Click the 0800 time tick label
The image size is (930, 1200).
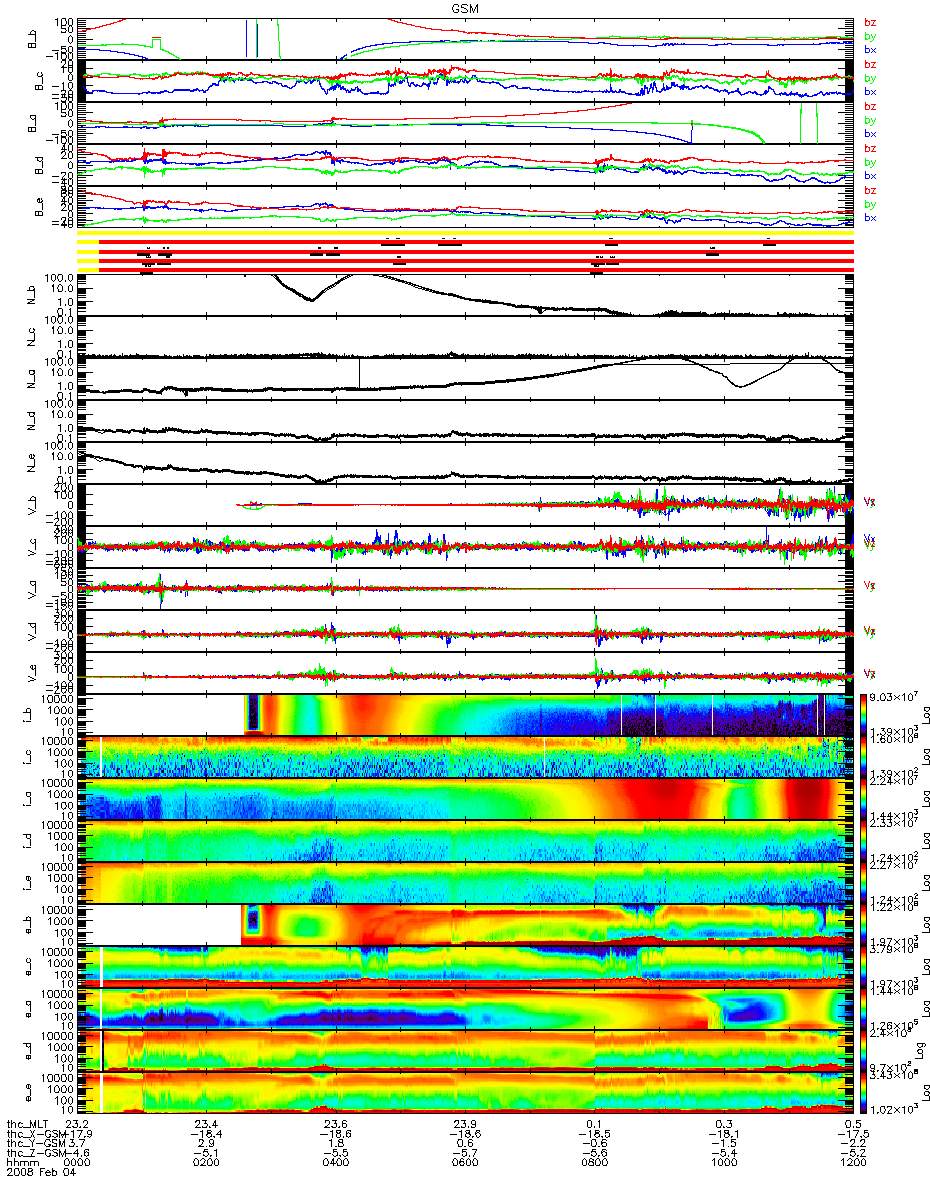tap(595, 1163)
